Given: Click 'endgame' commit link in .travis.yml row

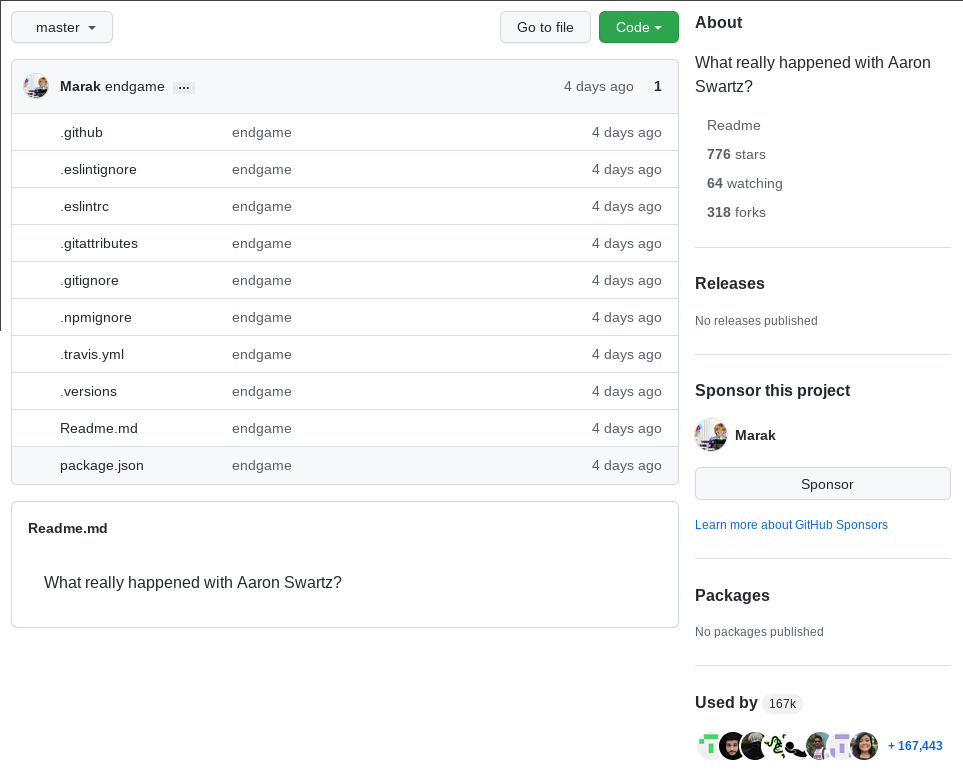Looking at the screenshot, I should point(262,354).
